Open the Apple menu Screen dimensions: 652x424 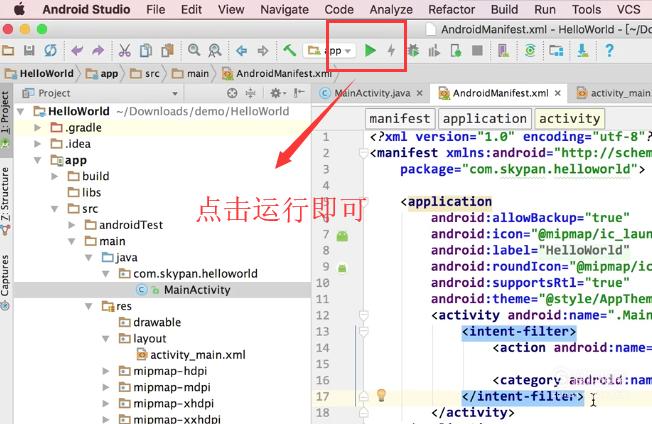click(x=19, y=9)
